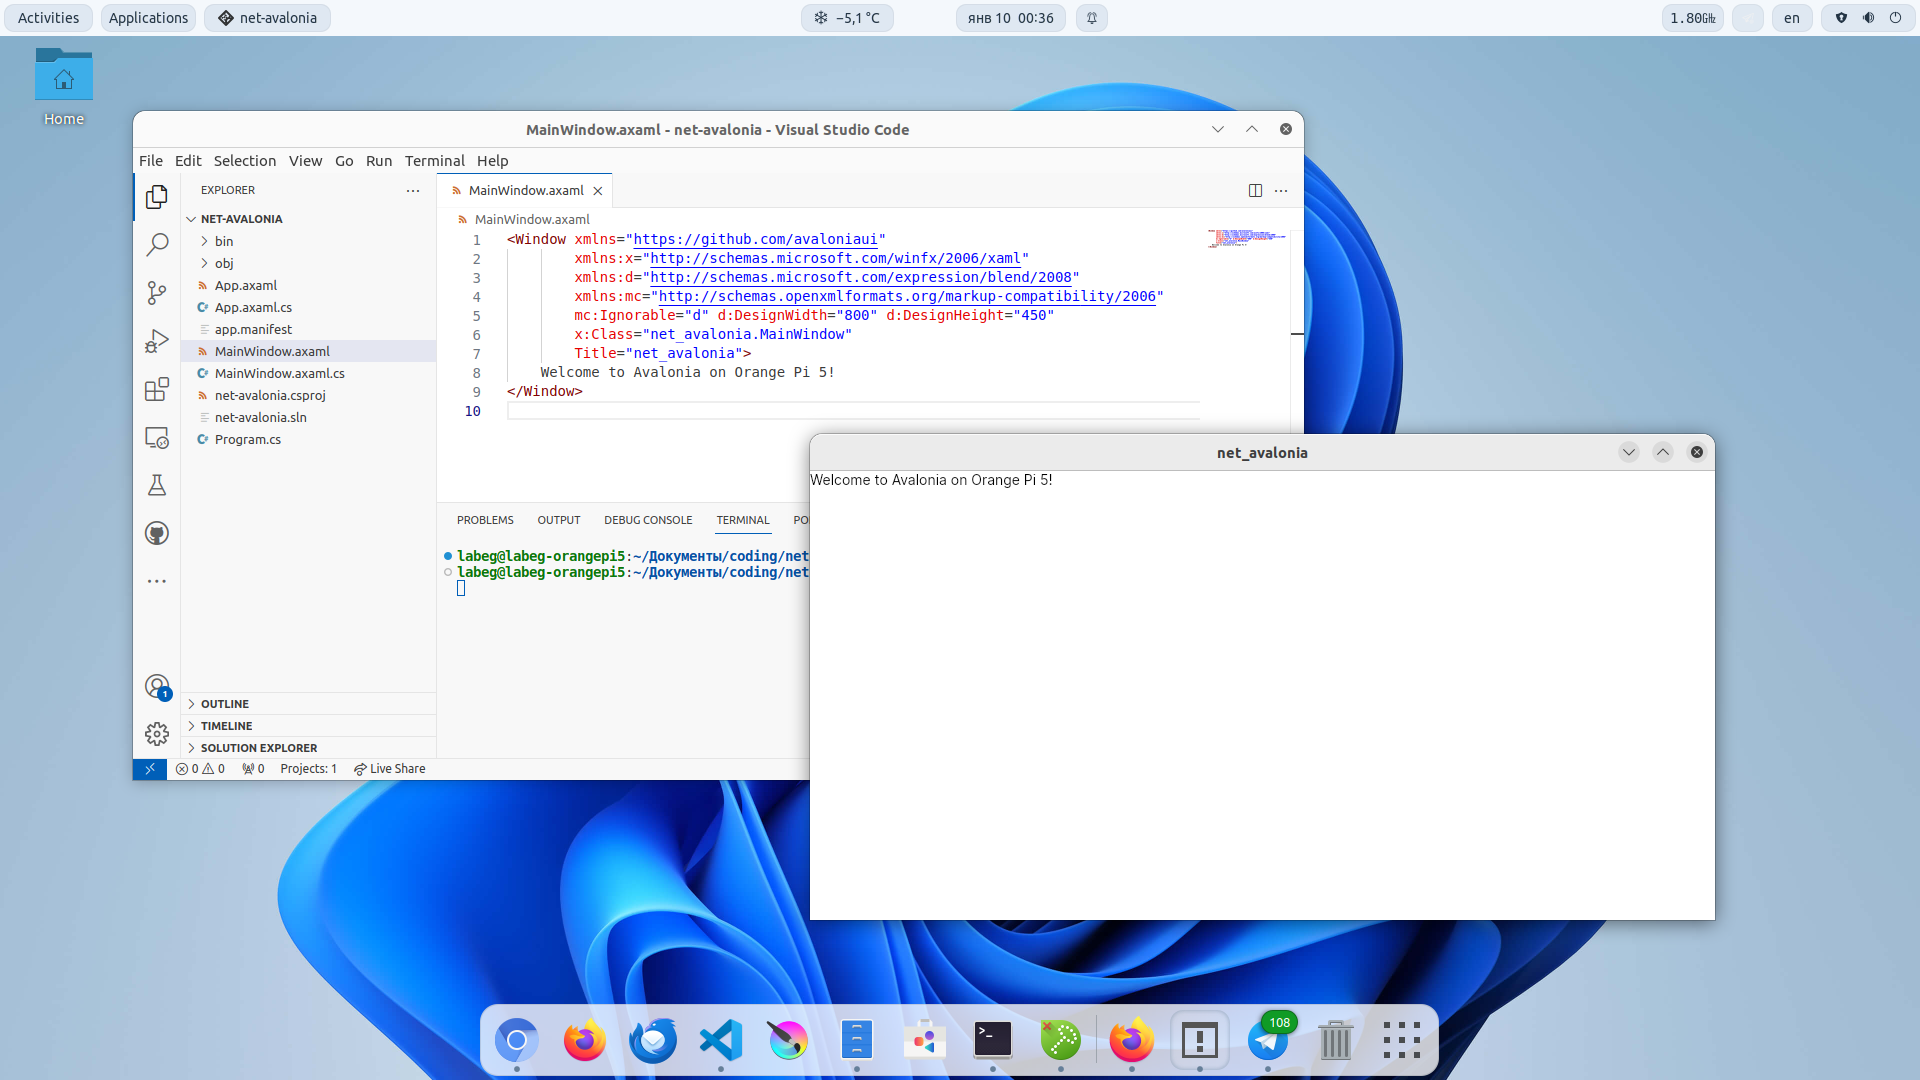Screen dimensions: 1920x1080
Task: Open the Explorer view in the activity bar
Action: click(x=157, y=197)
